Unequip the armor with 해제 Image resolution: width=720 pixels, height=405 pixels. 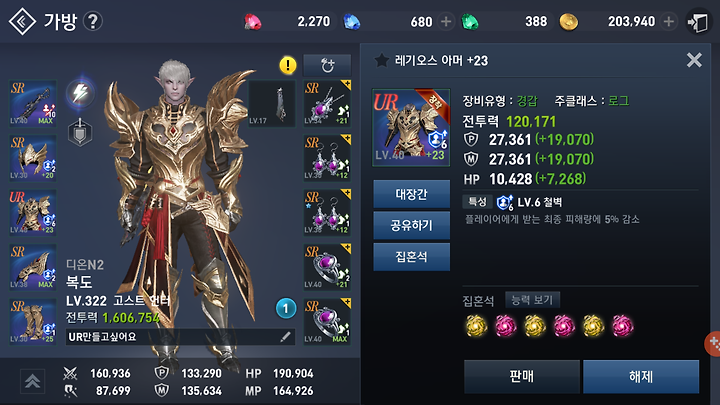641,377
